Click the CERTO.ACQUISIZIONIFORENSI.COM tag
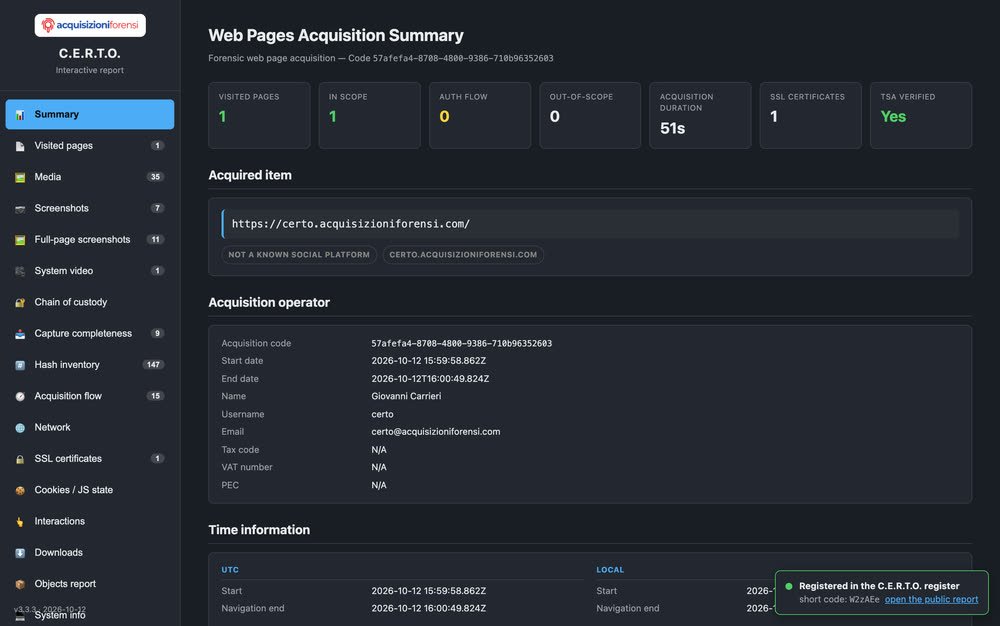Image resolution: width=1000 pixels, height=626 pixels. [x=463, y=254]
